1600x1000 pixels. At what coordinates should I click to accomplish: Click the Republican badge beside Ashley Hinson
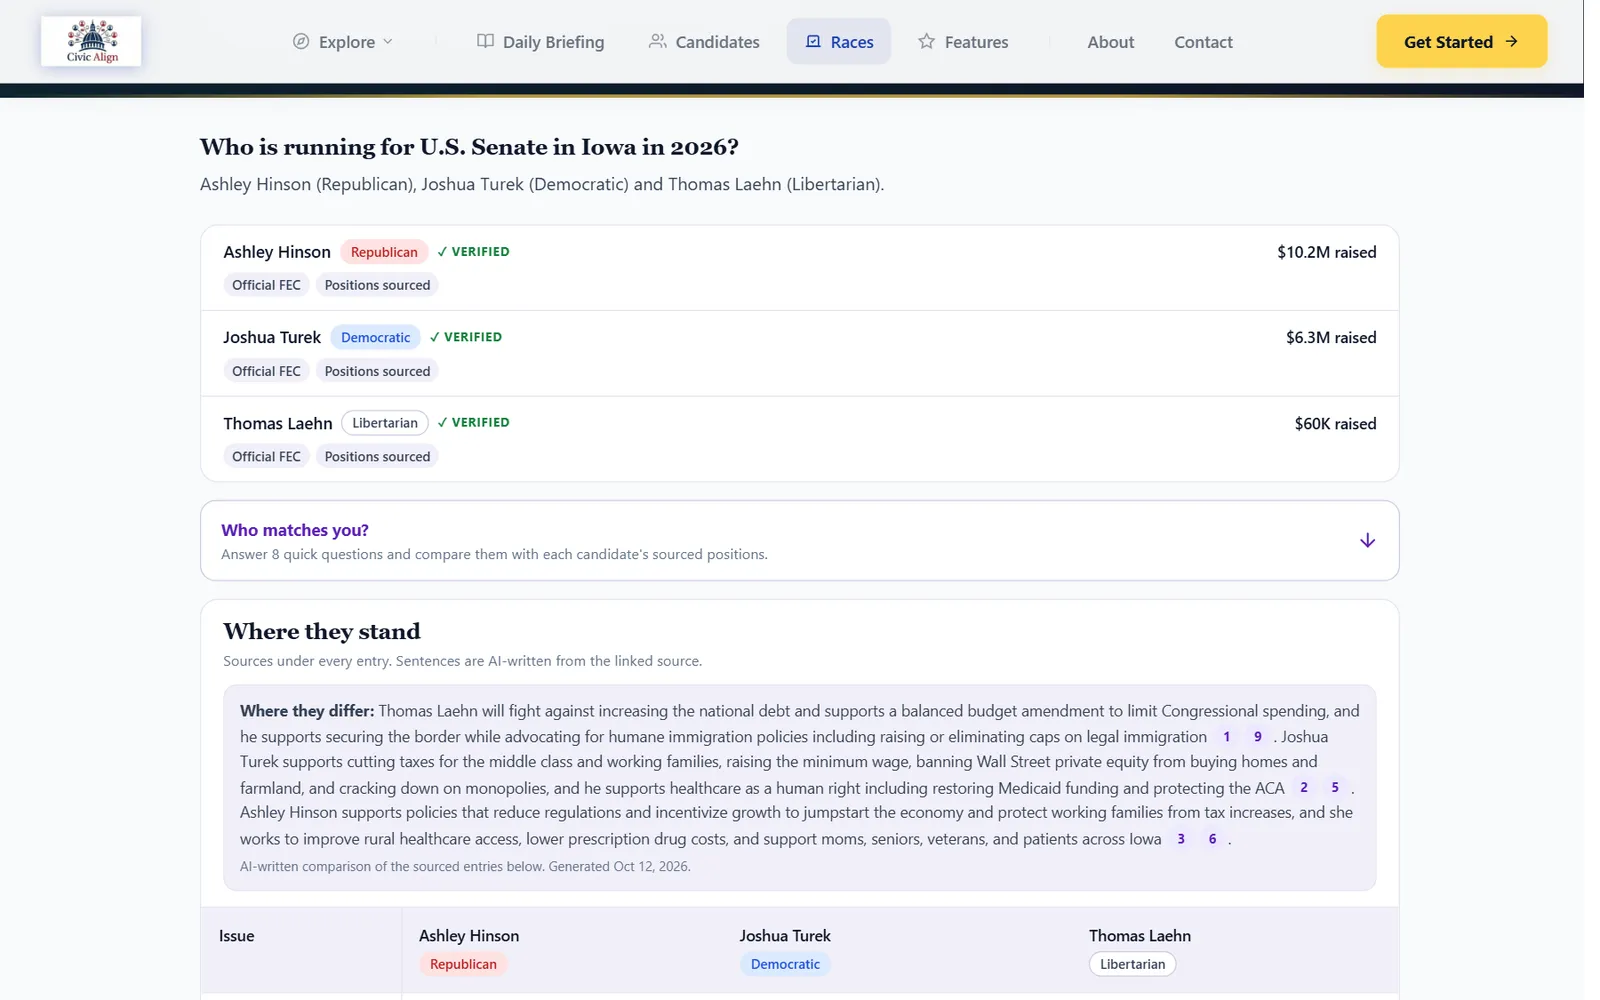point(384,252)
